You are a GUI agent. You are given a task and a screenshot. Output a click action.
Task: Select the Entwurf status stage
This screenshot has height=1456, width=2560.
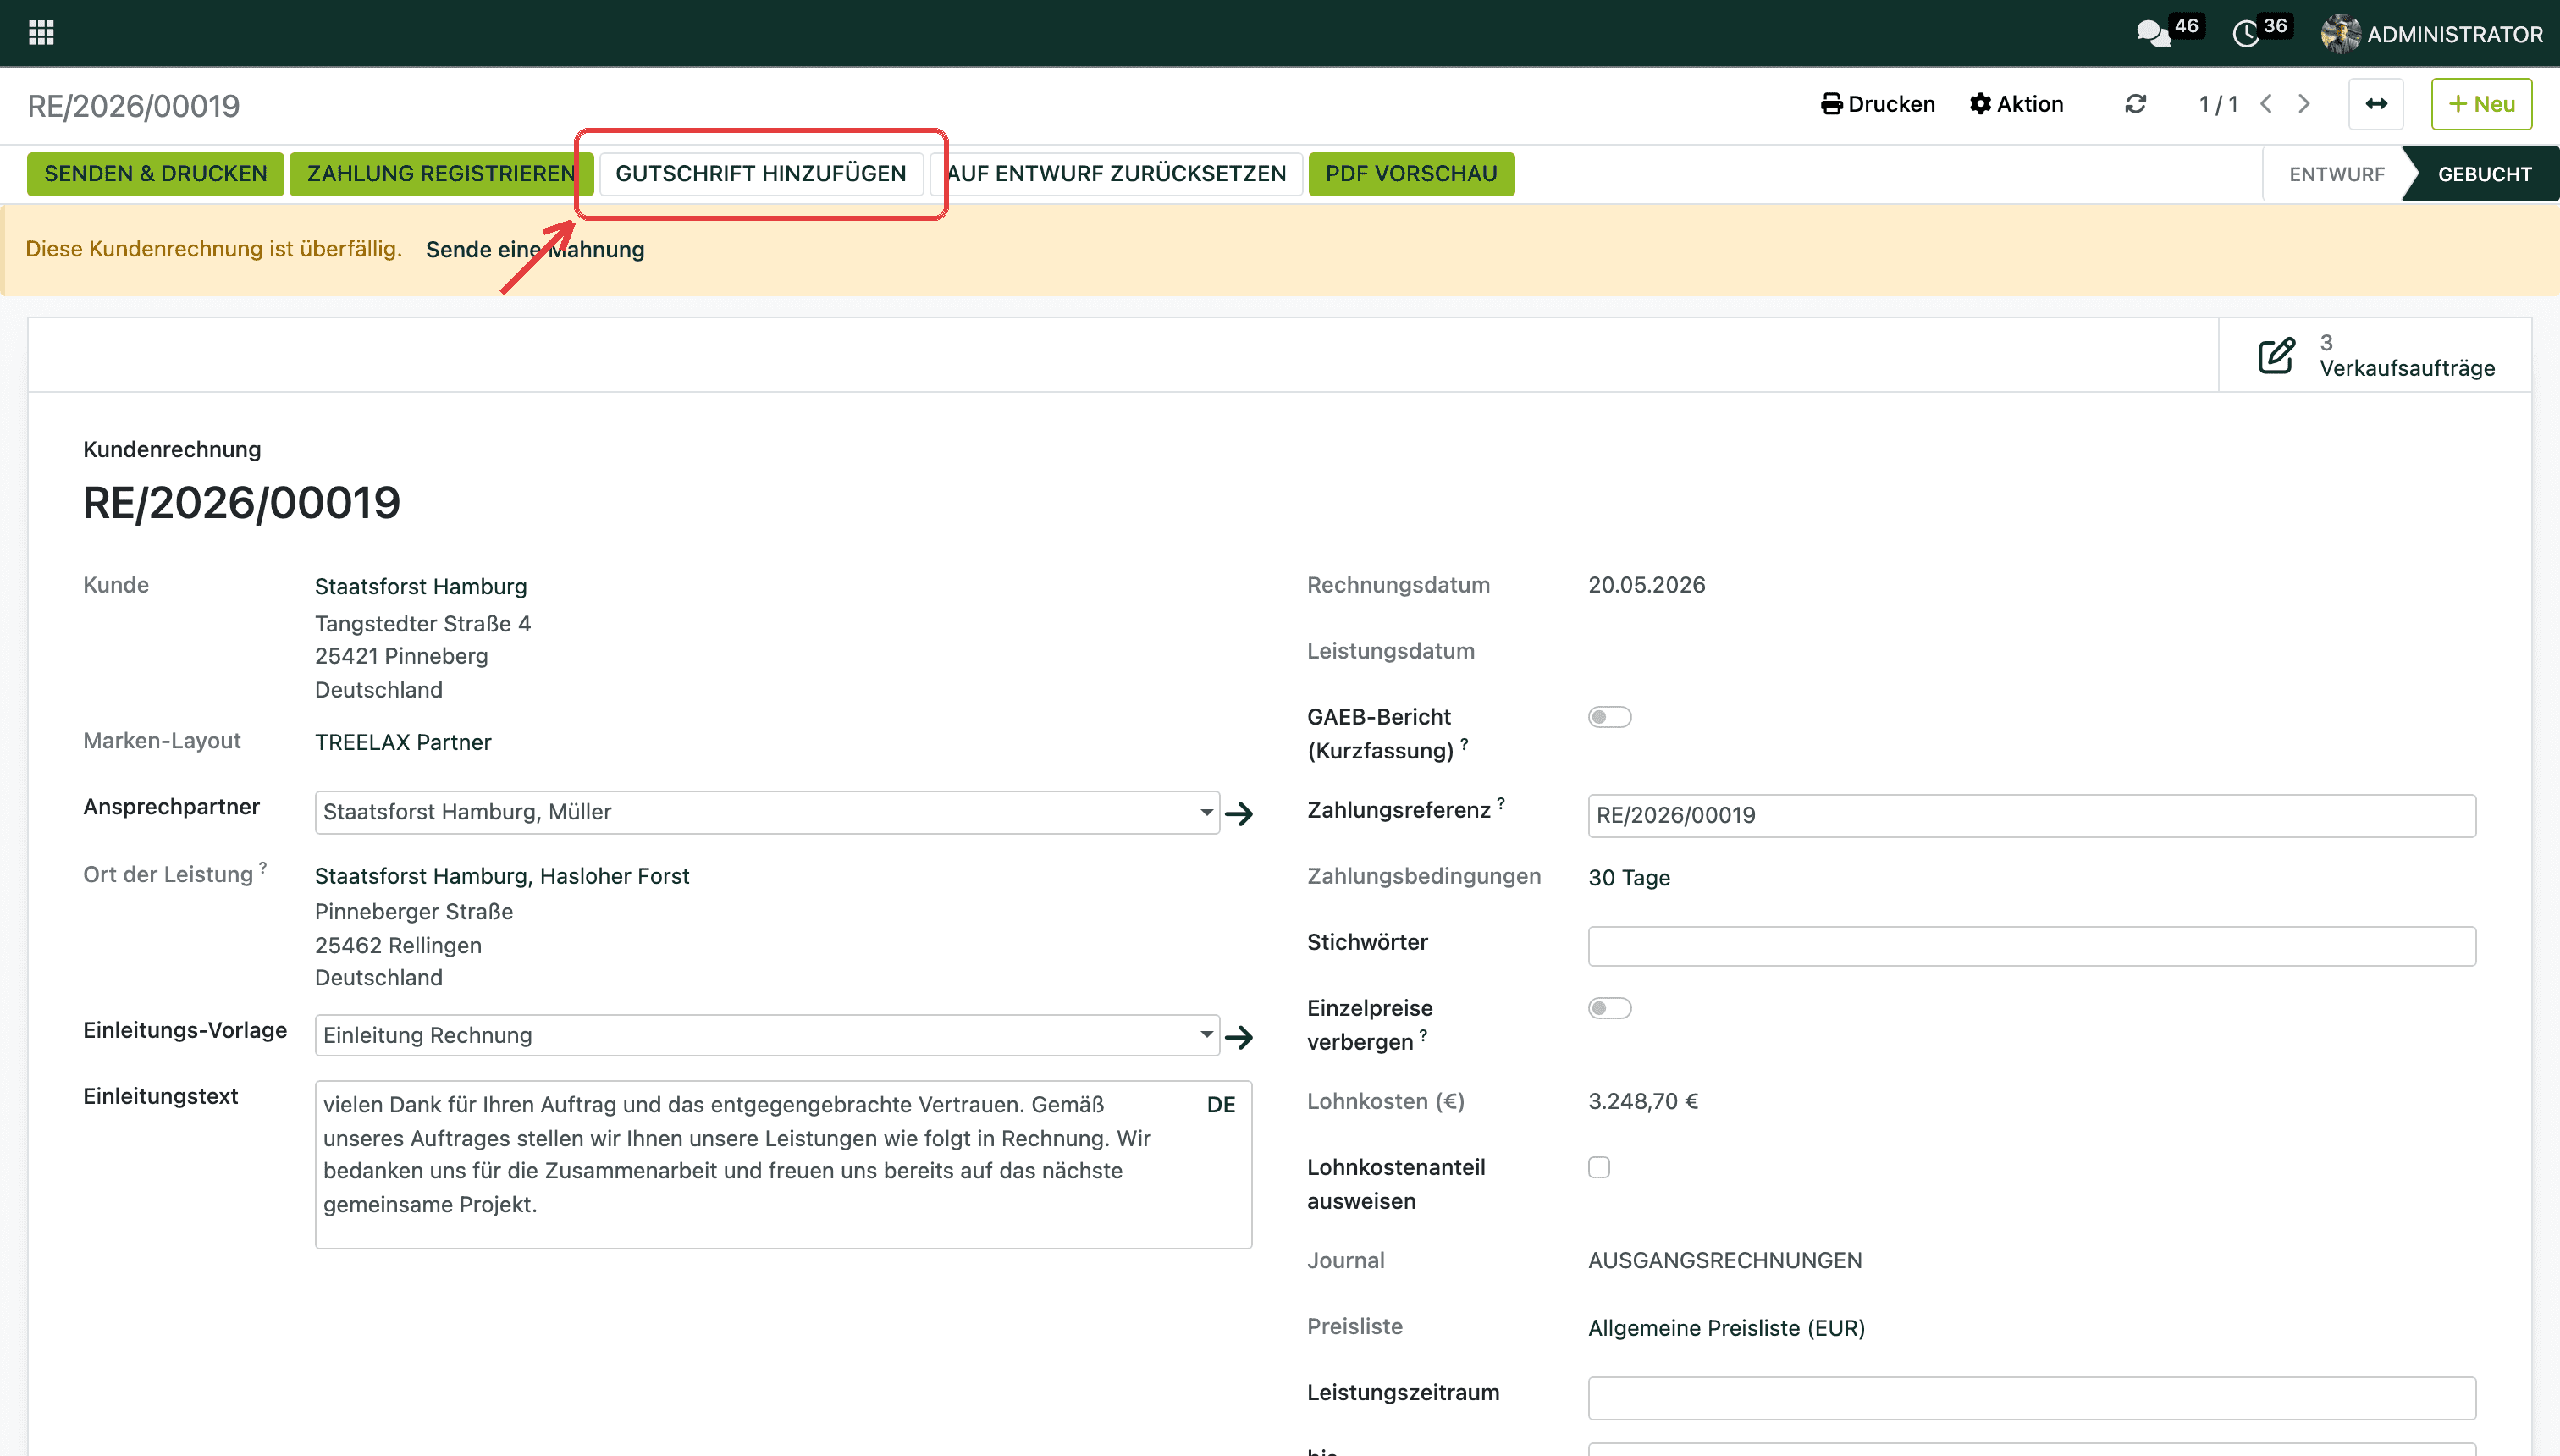2336,174
